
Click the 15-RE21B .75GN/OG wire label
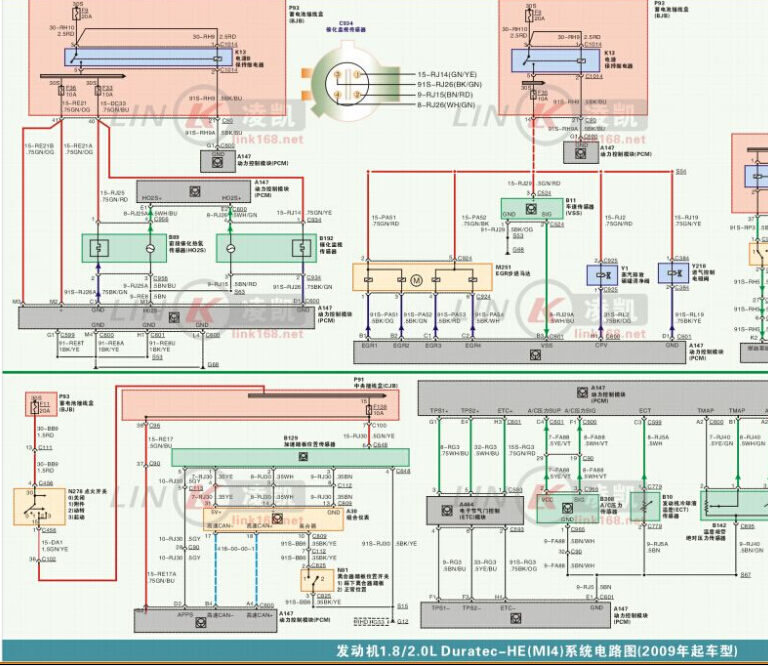[39, 149]
